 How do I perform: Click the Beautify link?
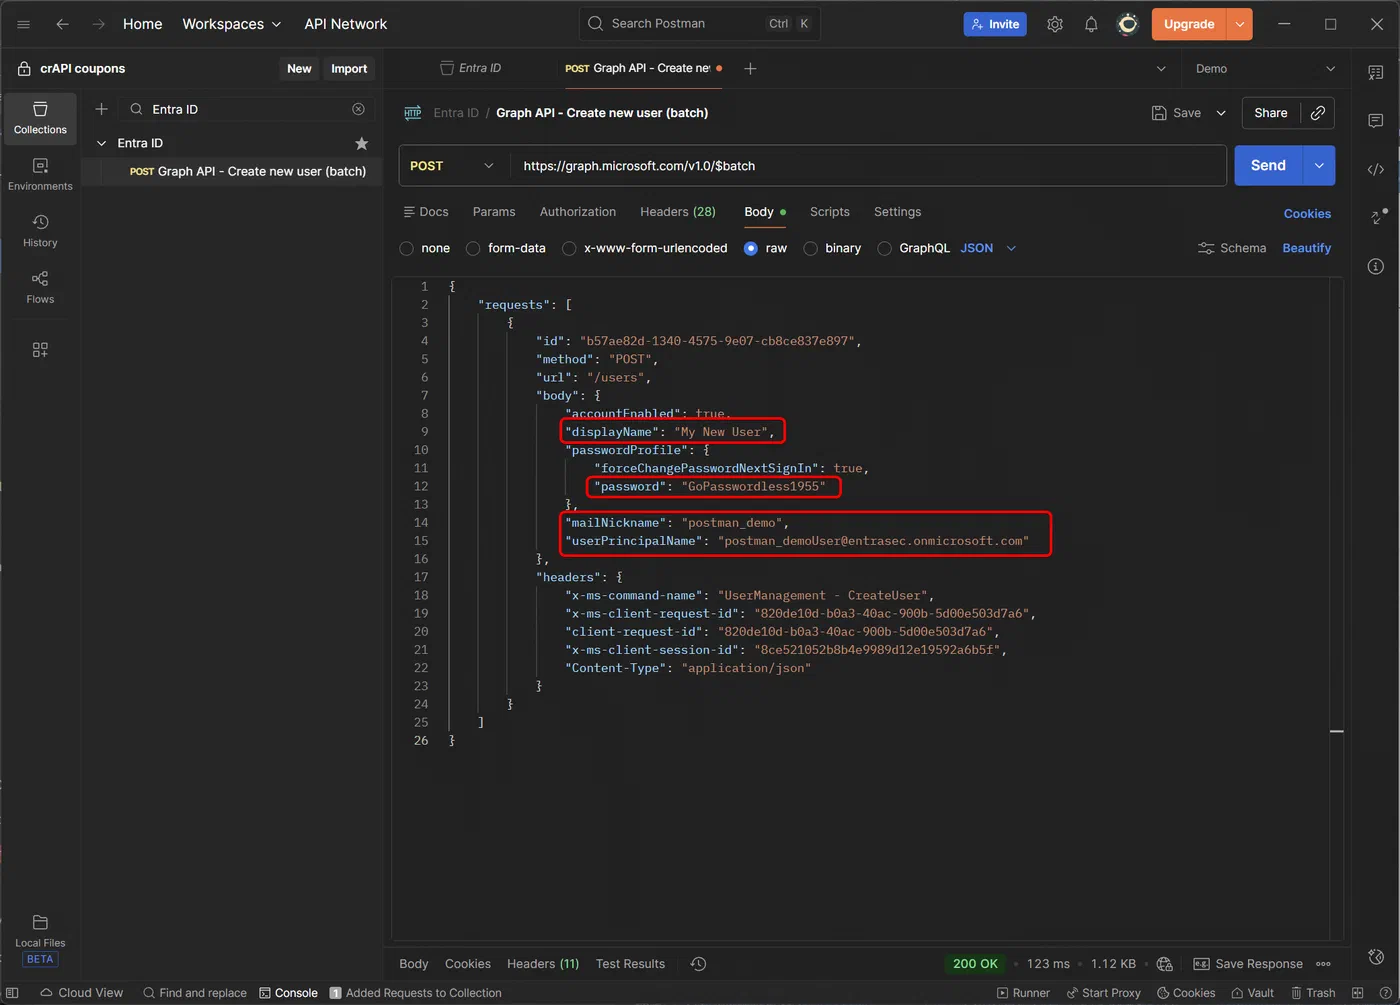1306,248
